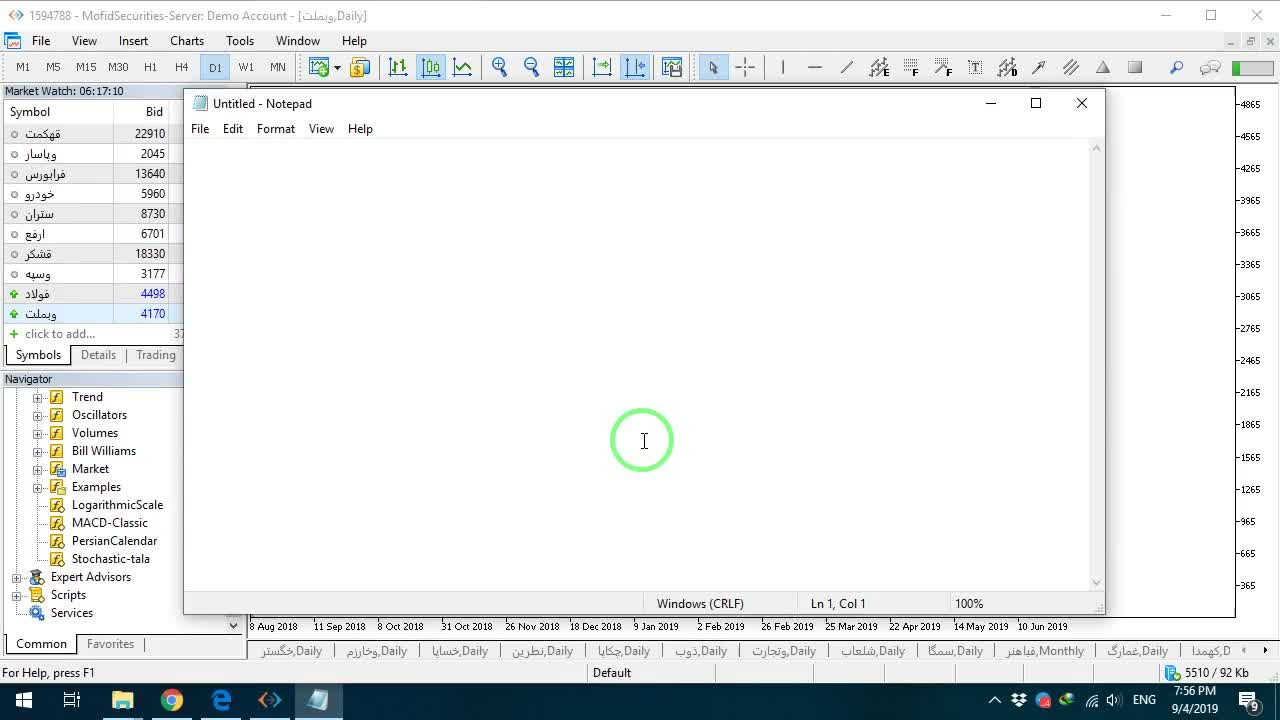Click the Notepad vertical scrollbar down arrow
1280x720 pixels.
point(1097,583)
